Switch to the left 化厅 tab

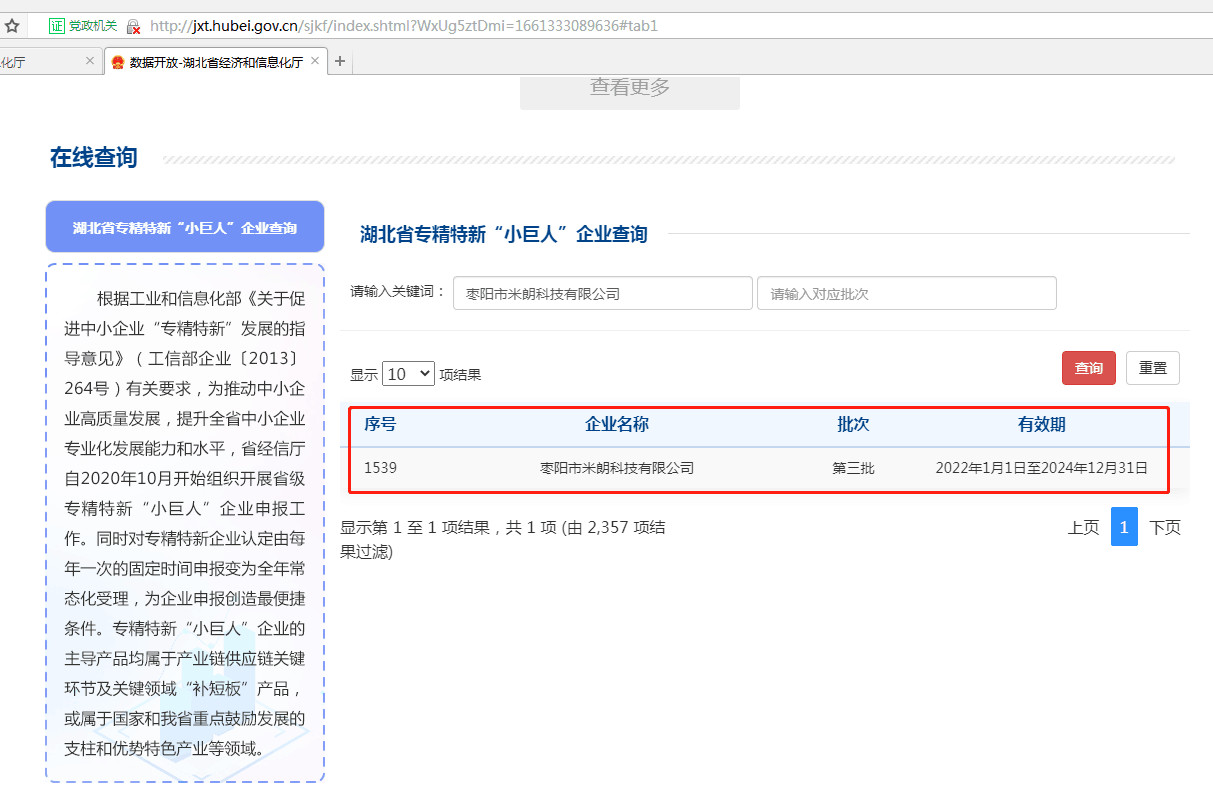30,62
